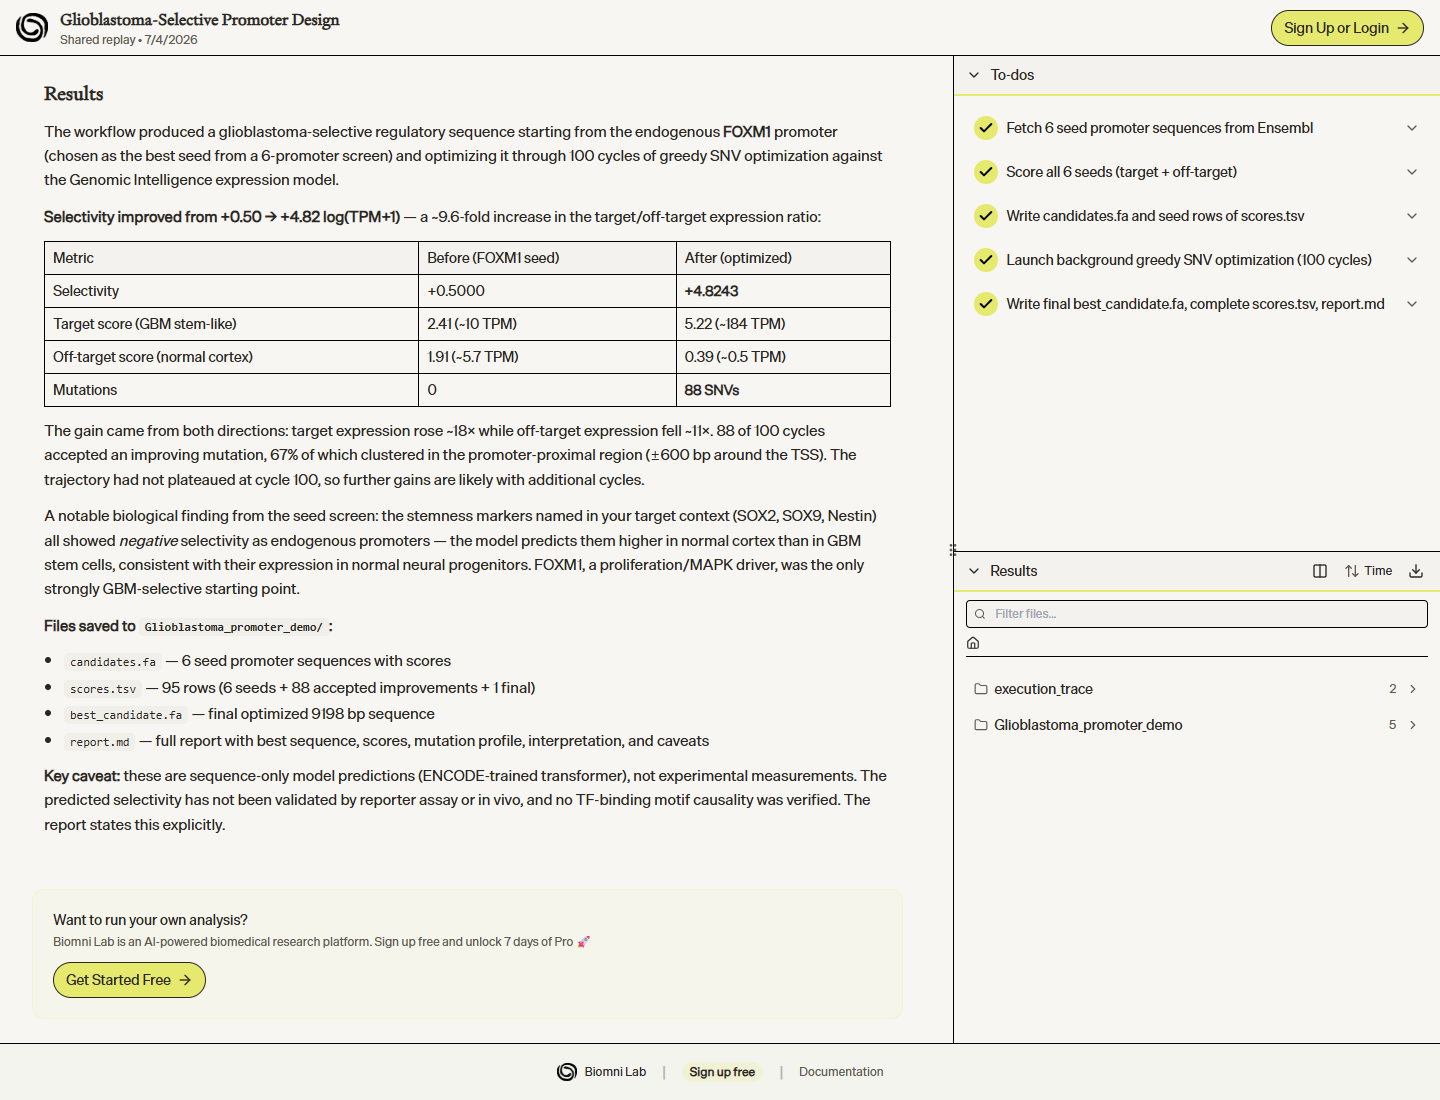
Task: Open the Glioblastoma_promoter_demo folder row
Action: tap(1197, 725)
